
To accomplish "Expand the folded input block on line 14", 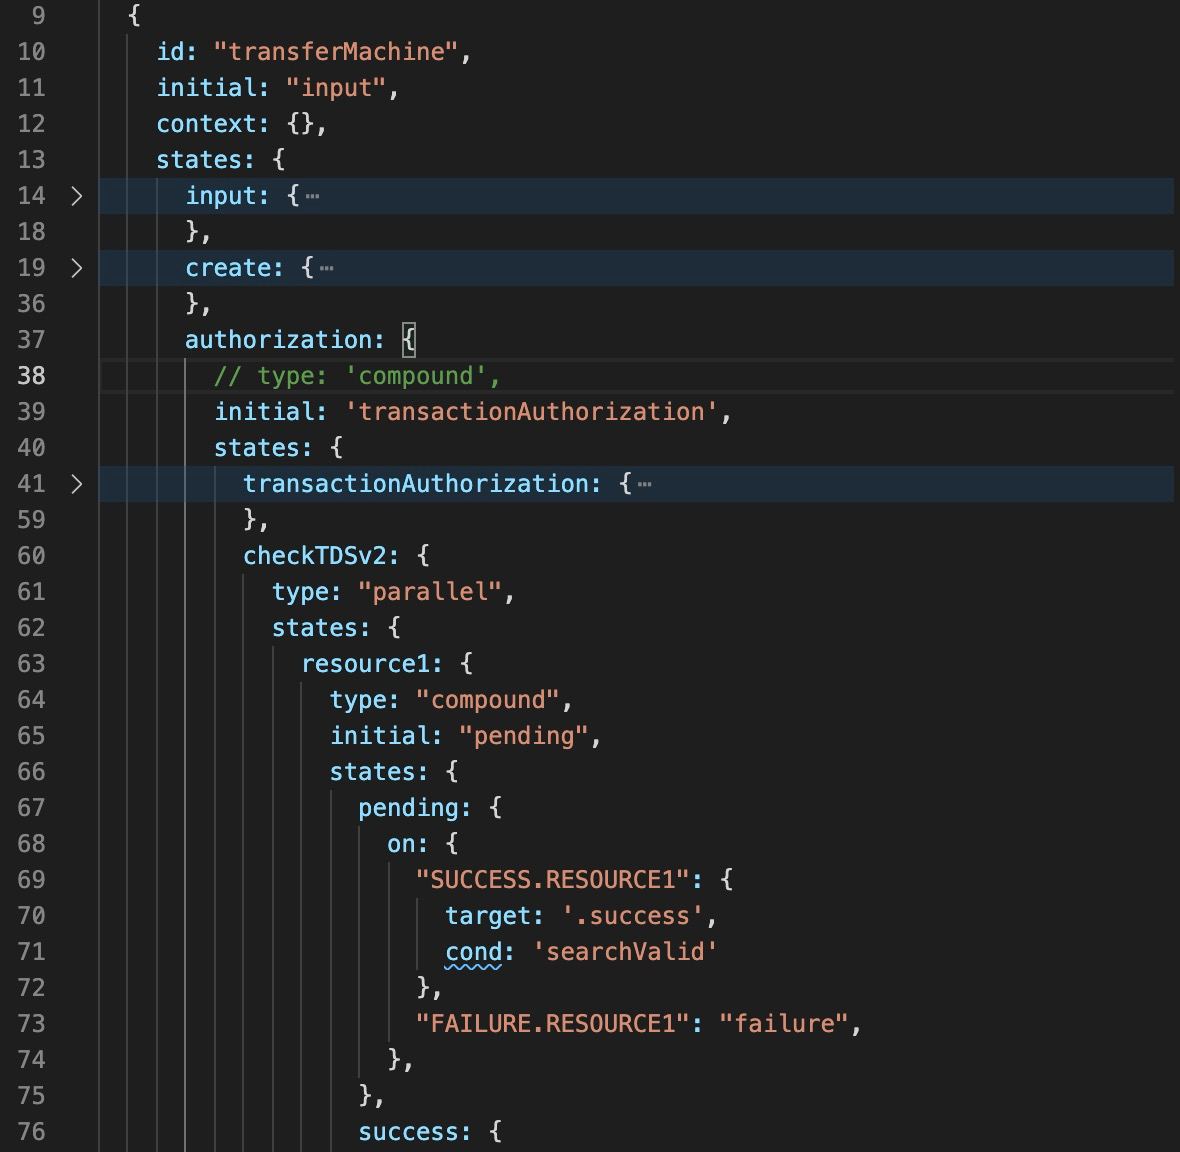I will [x=76, y=196].
